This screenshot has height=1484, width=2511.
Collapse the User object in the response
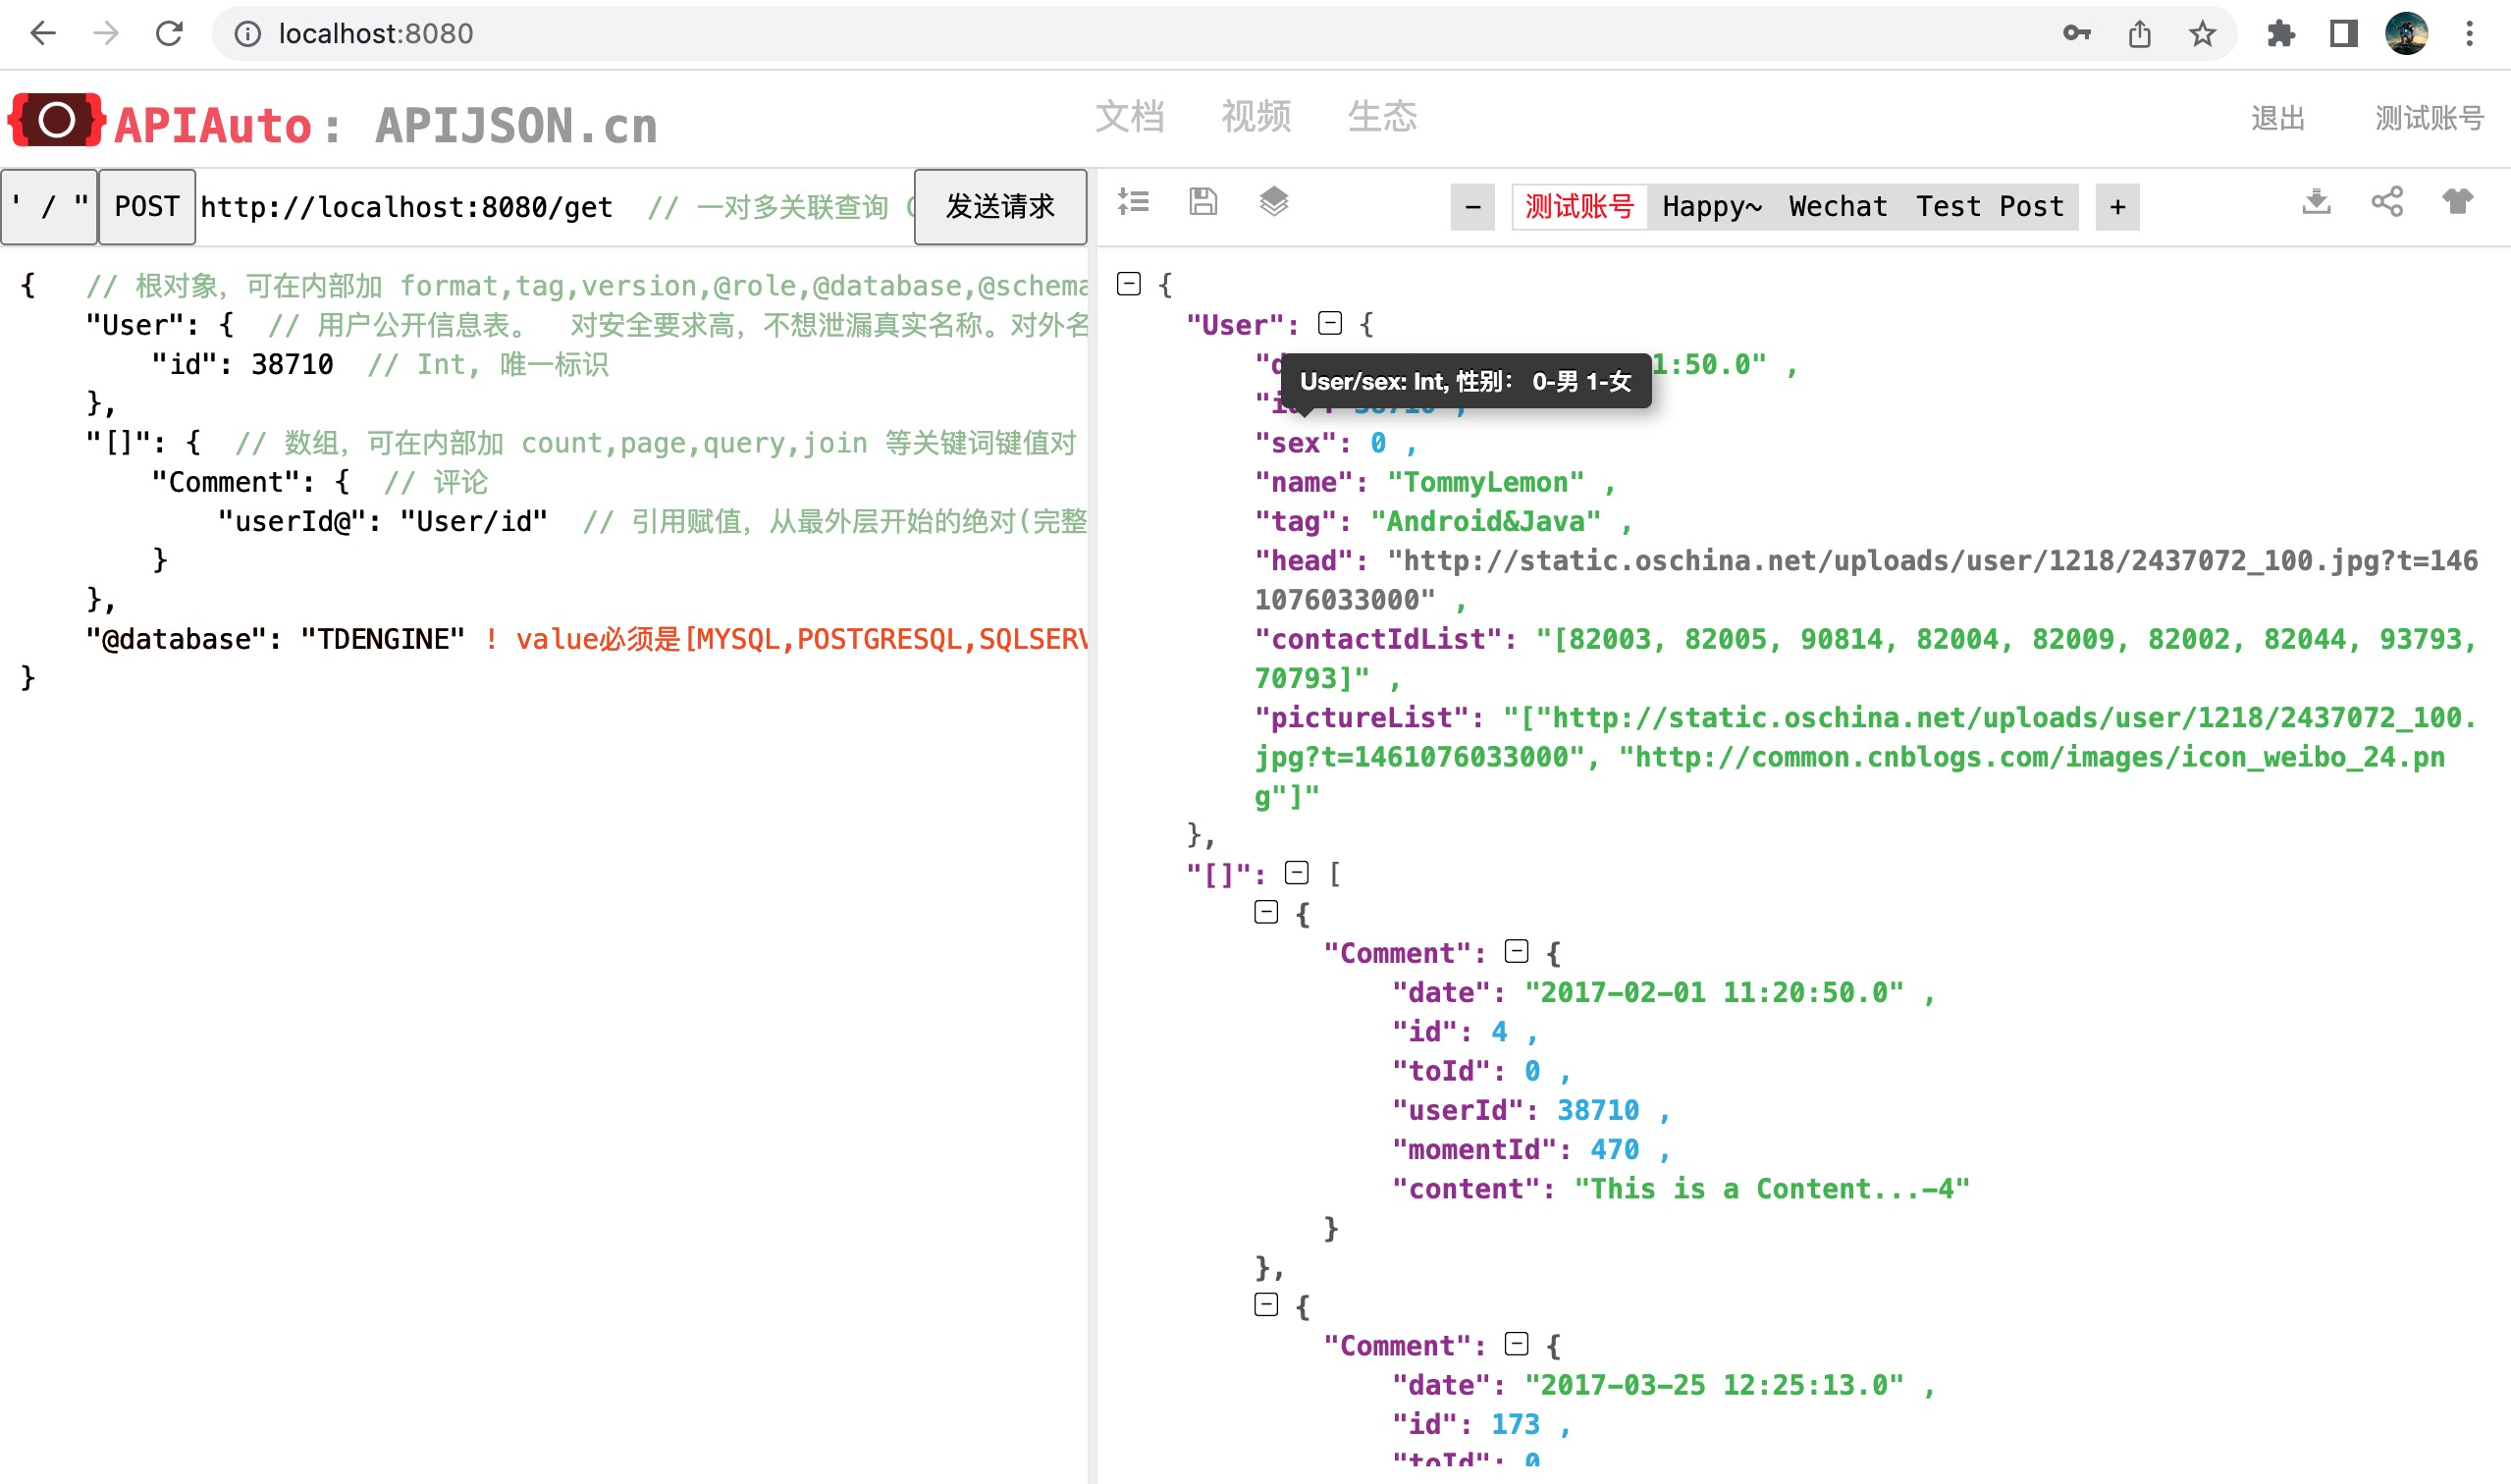click(x=1330, y=322)
